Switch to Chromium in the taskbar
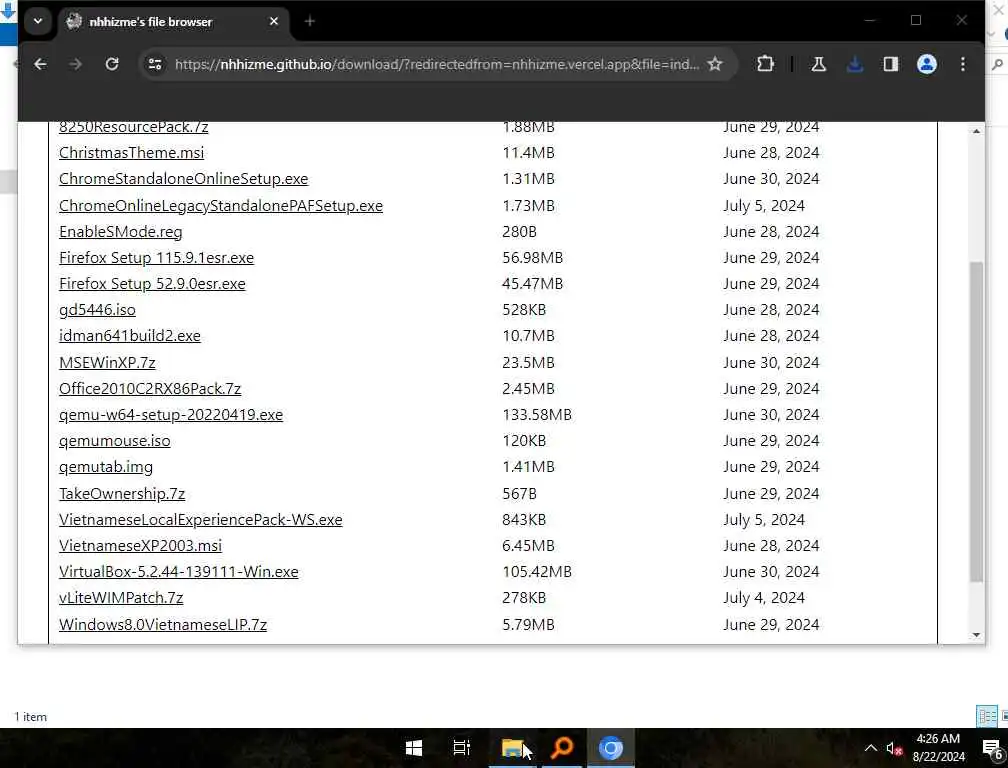 point(611,748)
